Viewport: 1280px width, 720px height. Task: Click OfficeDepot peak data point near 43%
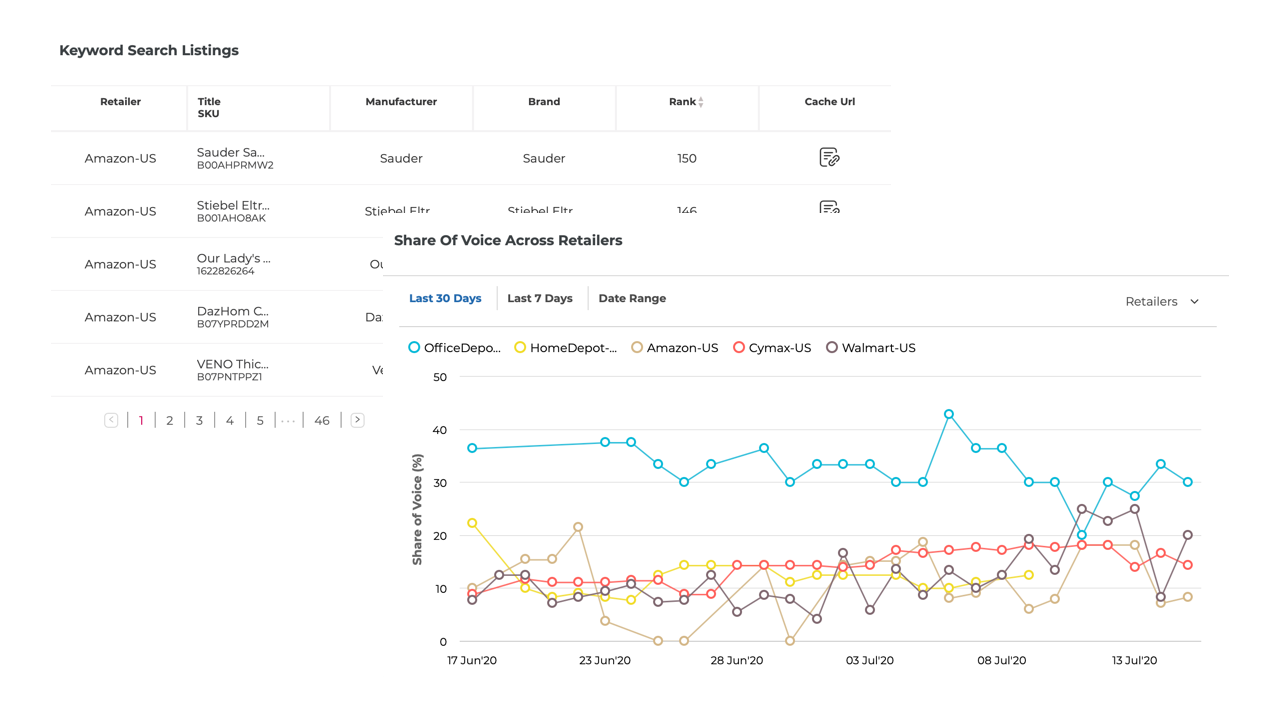coord(949,414)
